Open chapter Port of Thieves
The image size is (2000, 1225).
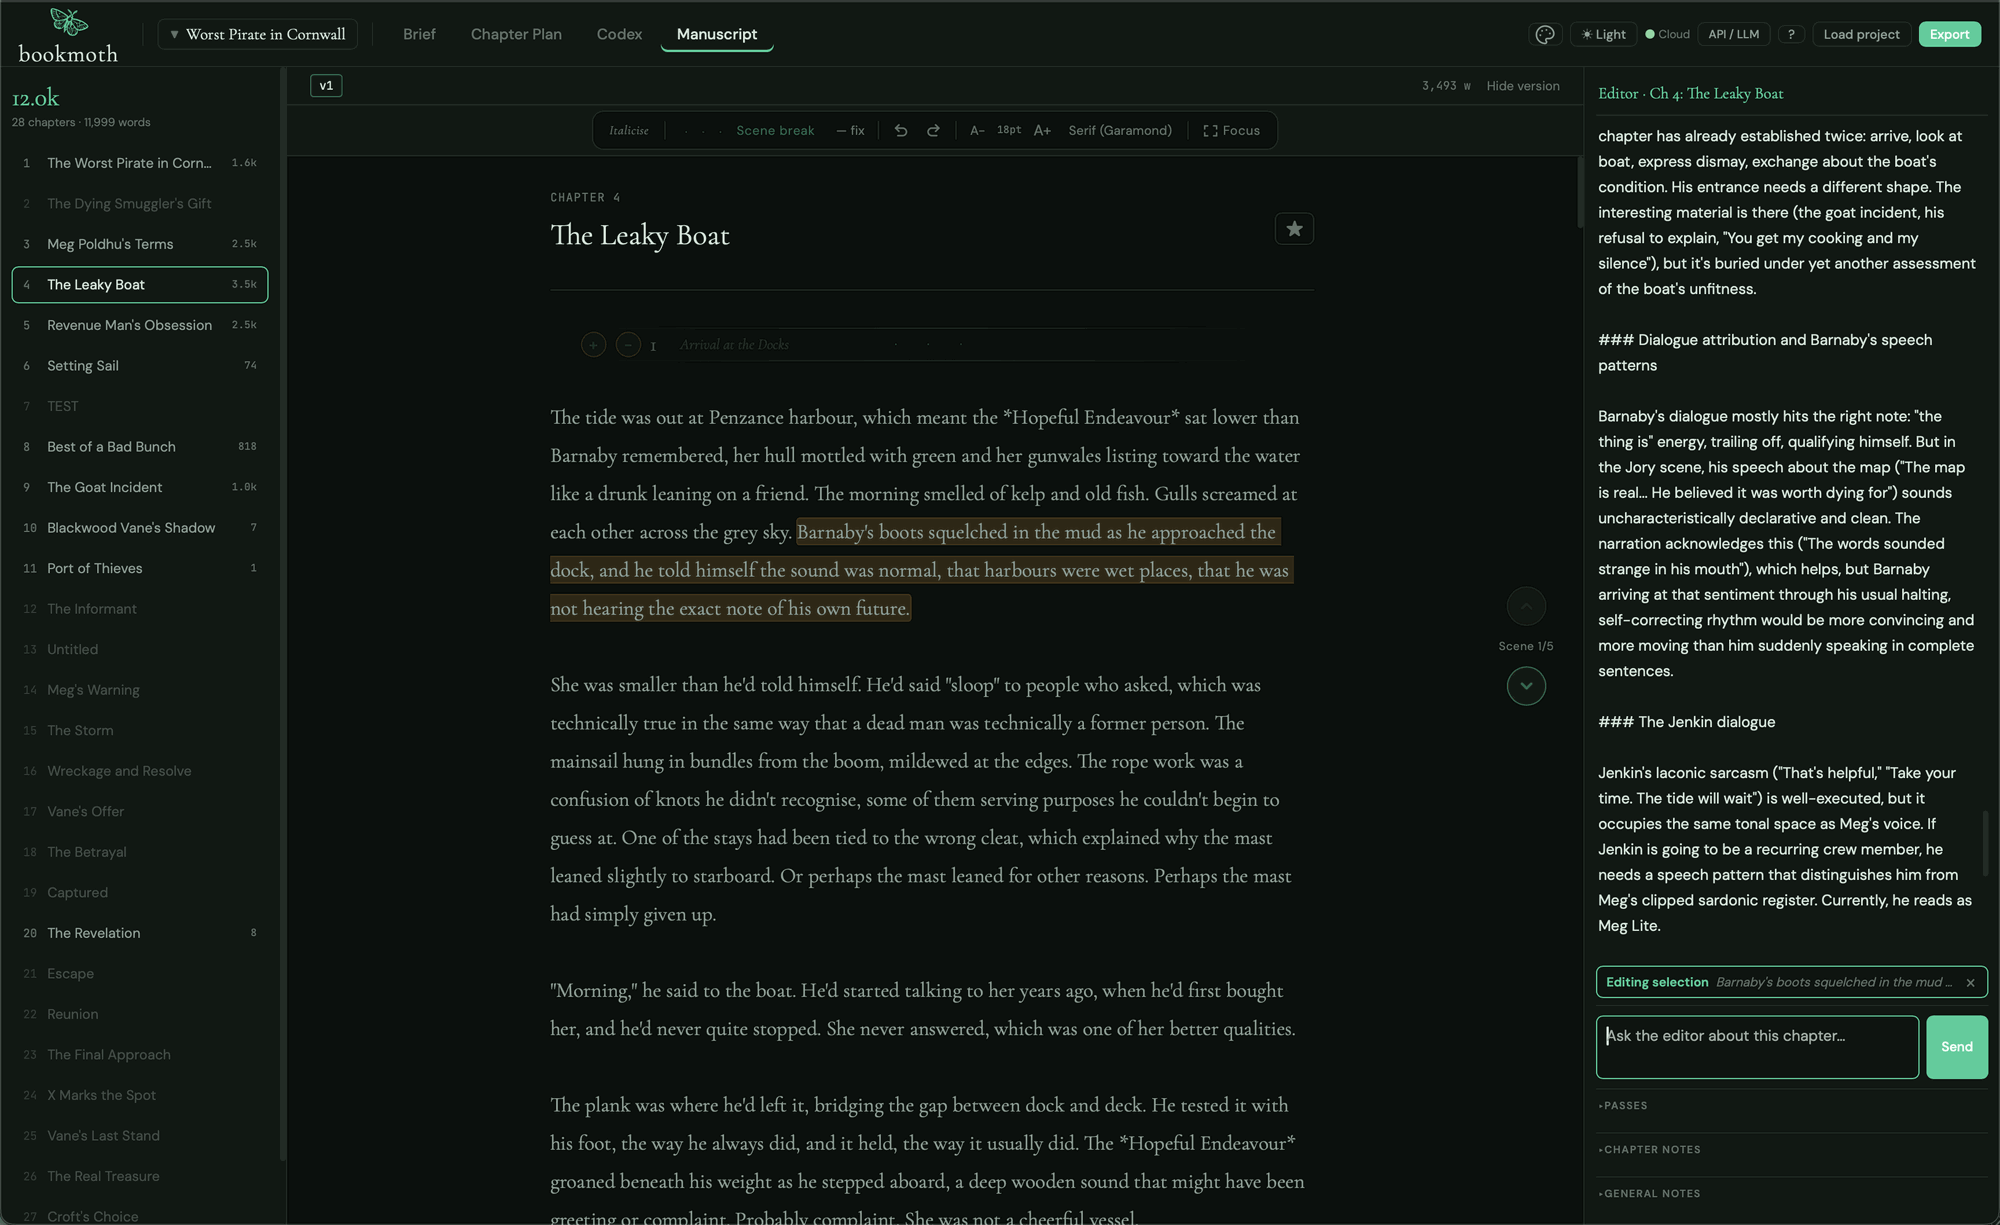point(140,568)
